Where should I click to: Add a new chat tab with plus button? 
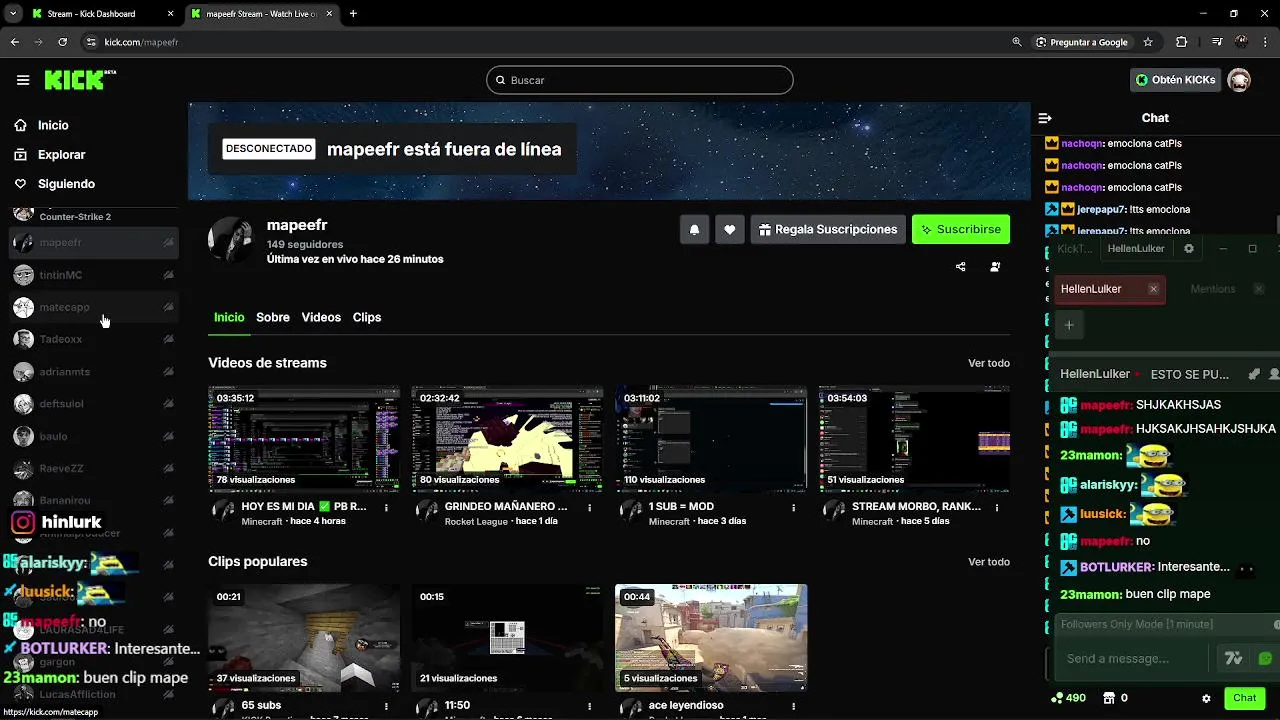click(x=1069, y=325)
